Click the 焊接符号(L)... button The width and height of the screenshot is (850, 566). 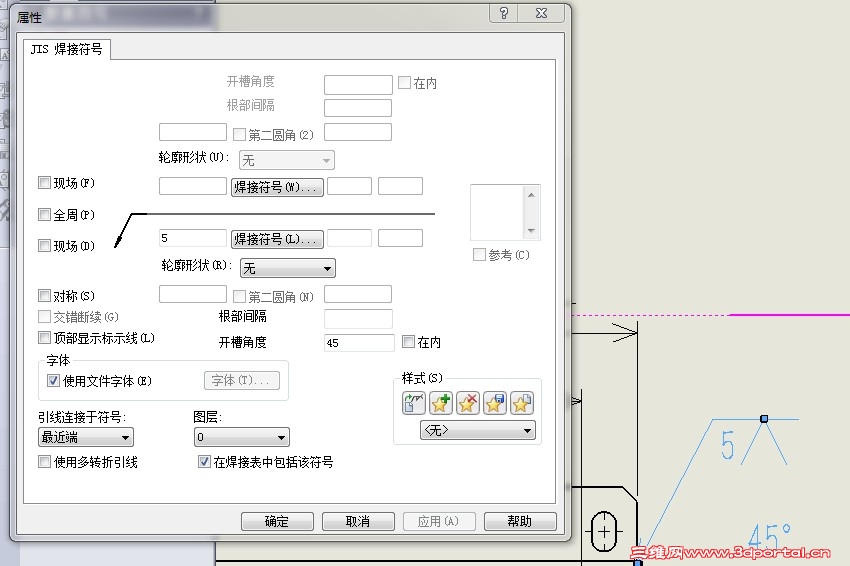tap(277, 239)
